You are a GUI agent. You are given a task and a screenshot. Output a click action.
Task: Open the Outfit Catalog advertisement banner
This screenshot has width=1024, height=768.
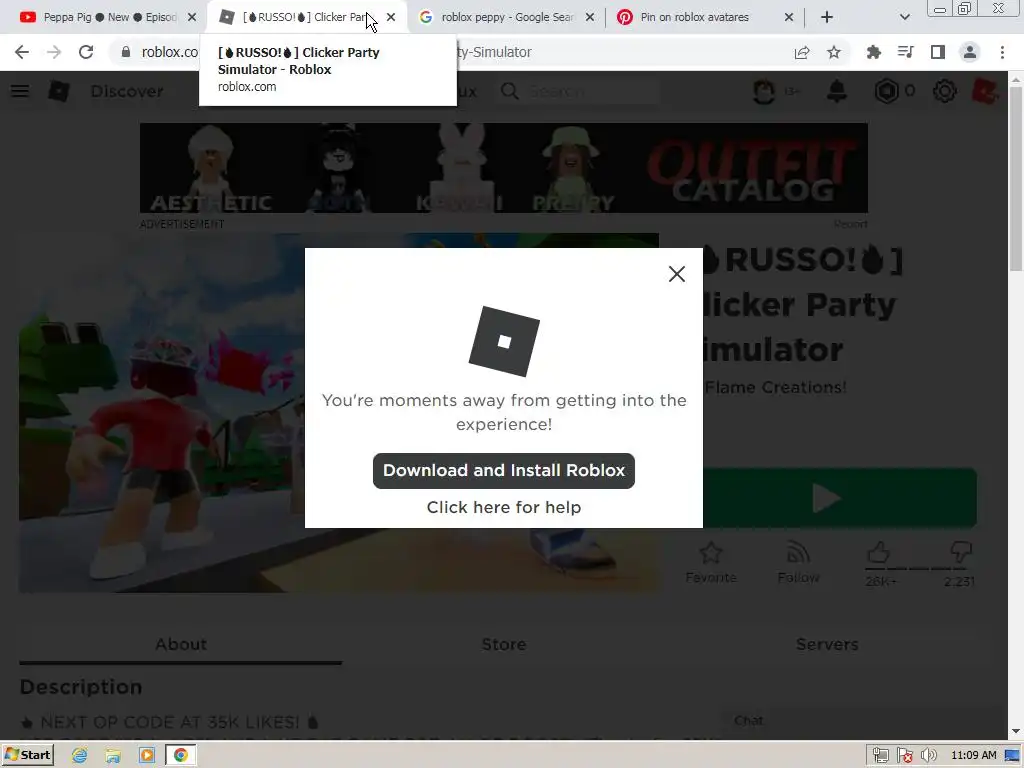coord(504,168)
